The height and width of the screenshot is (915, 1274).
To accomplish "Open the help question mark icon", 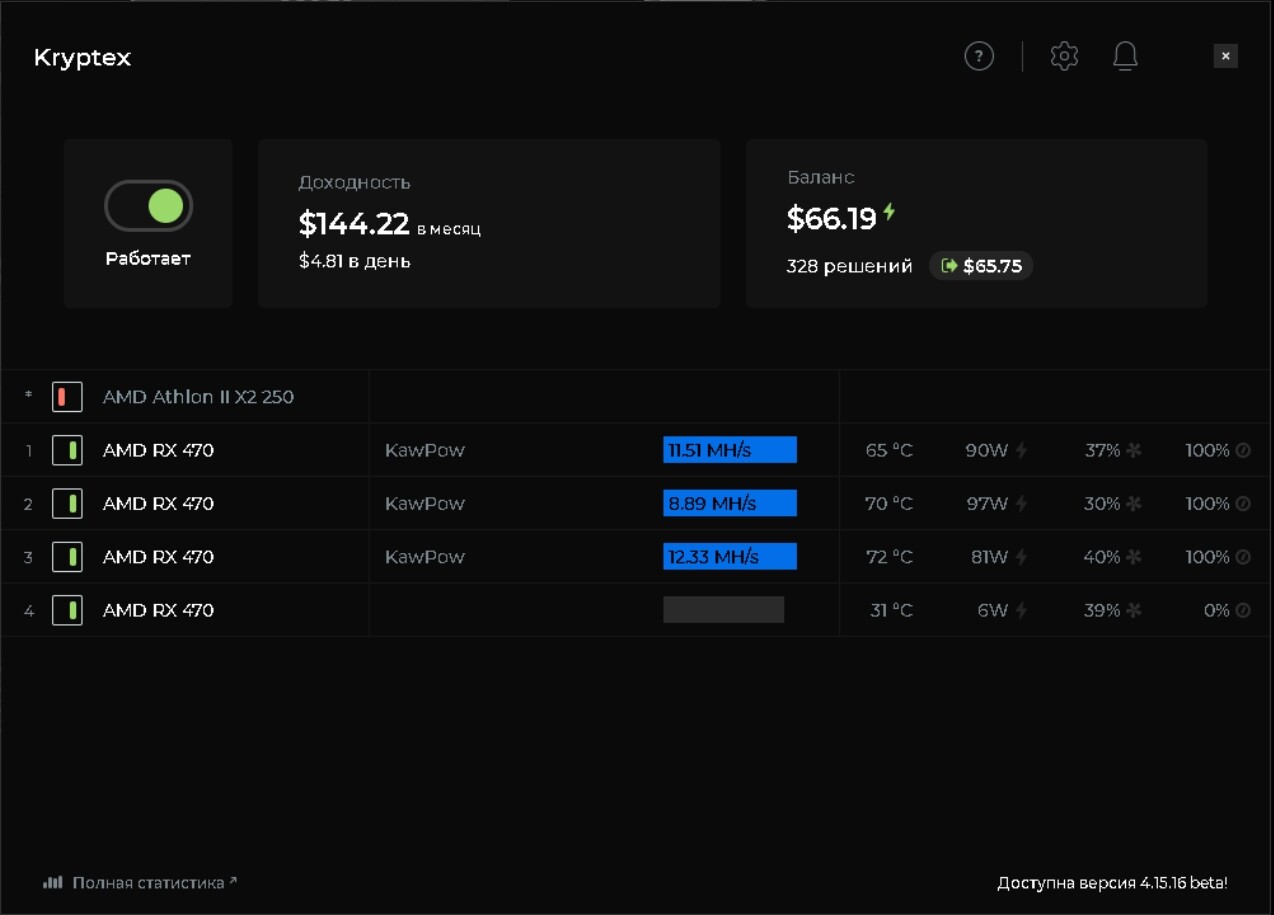I will click(x=979, y=56).
